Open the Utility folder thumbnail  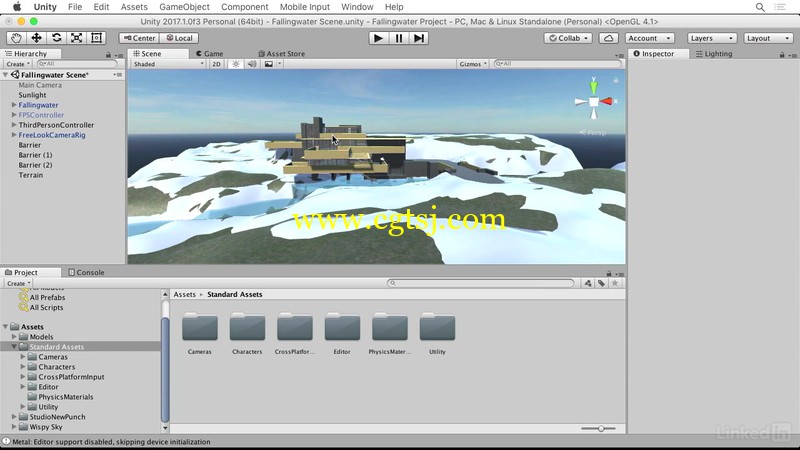click(x=437, y=327)
